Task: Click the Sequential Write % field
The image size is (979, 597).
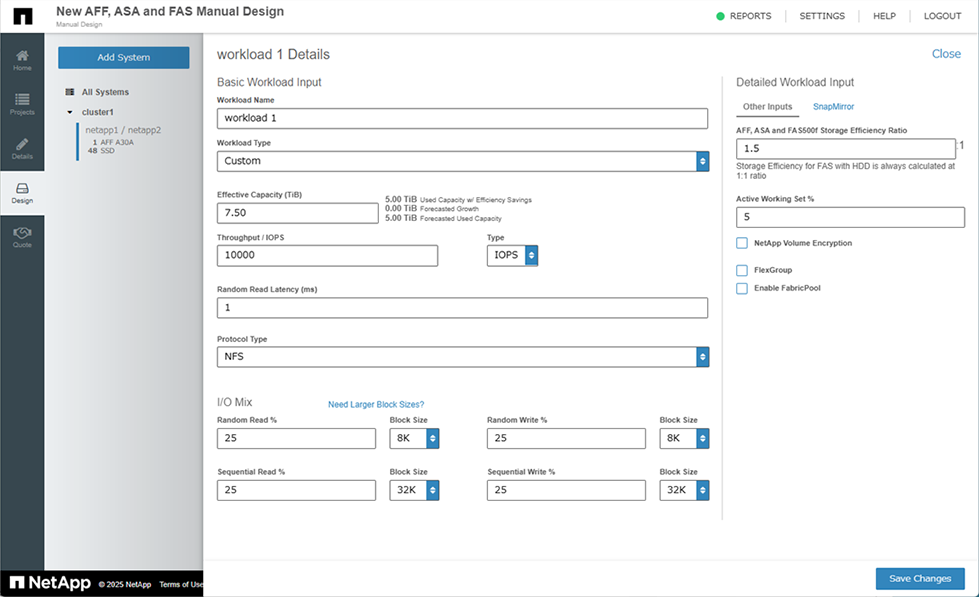Action: tap(566, 490)
